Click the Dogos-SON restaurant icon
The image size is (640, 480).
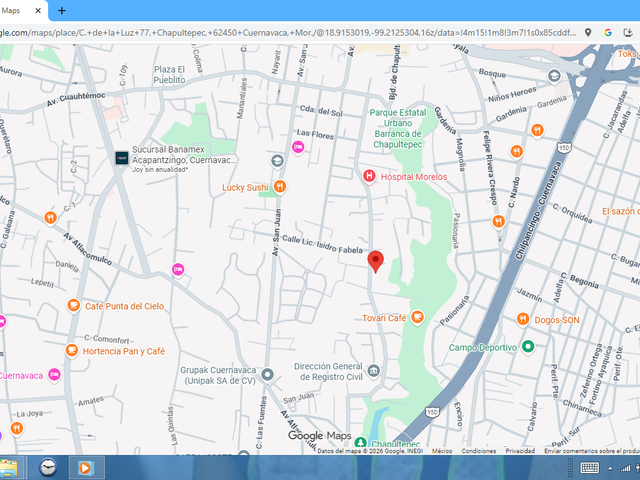[x=523, y=319]
